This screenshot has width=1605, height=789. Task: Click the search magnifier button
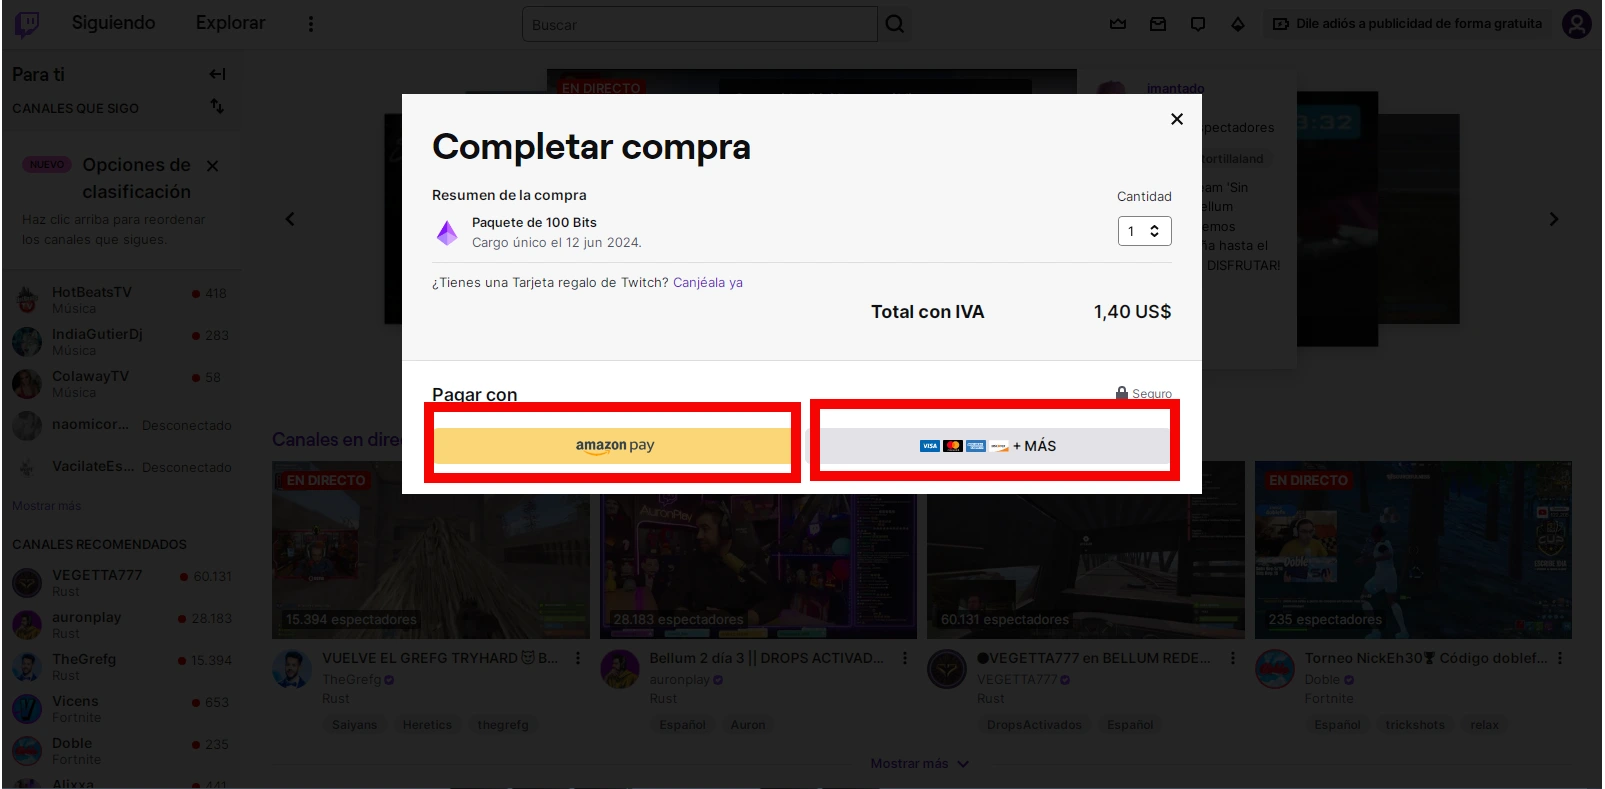coord(895,24)
